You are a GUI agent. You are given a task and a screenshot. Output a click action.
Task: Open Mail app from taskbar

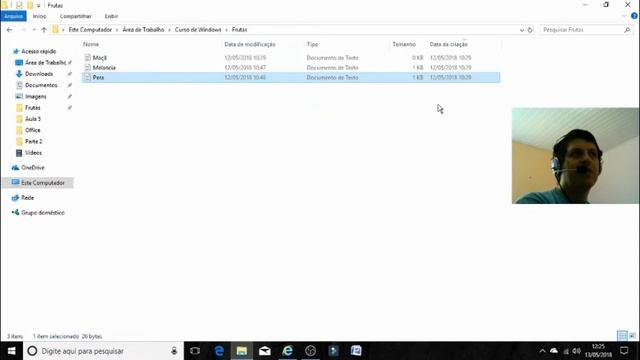coord(265,351)
